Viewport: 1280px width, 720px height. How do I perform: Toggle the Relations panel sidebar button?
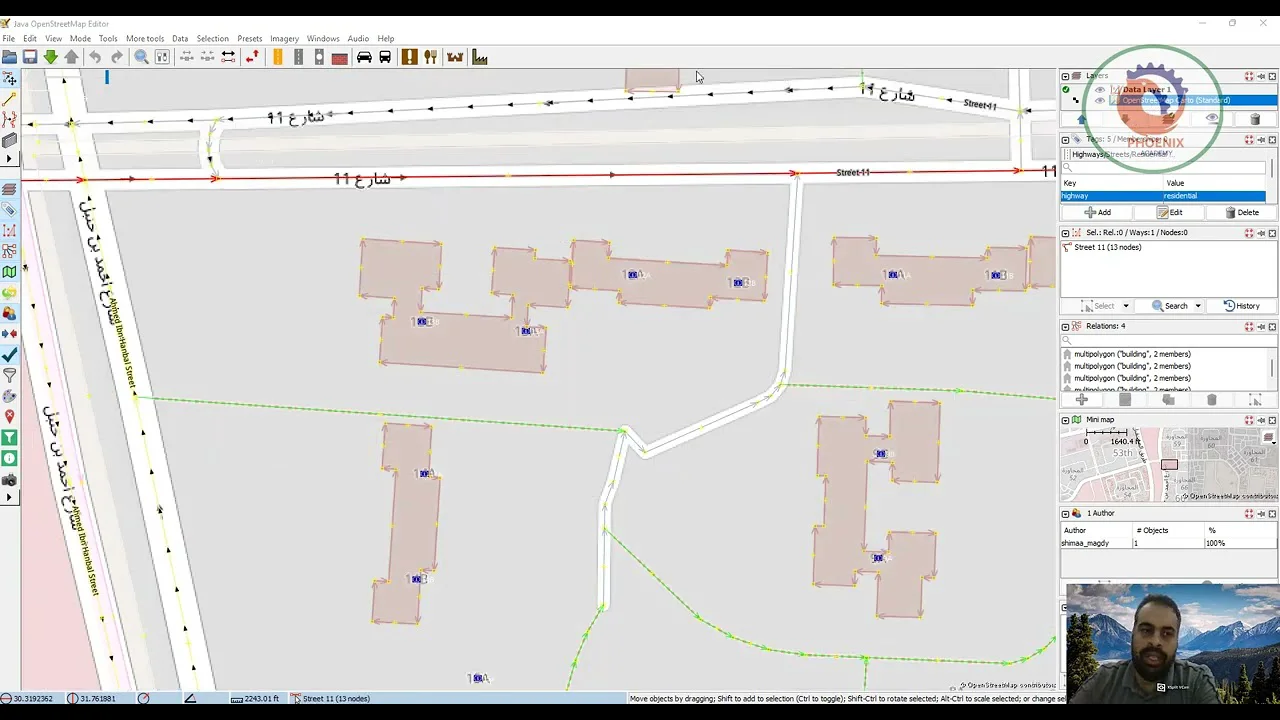[9, 251]
